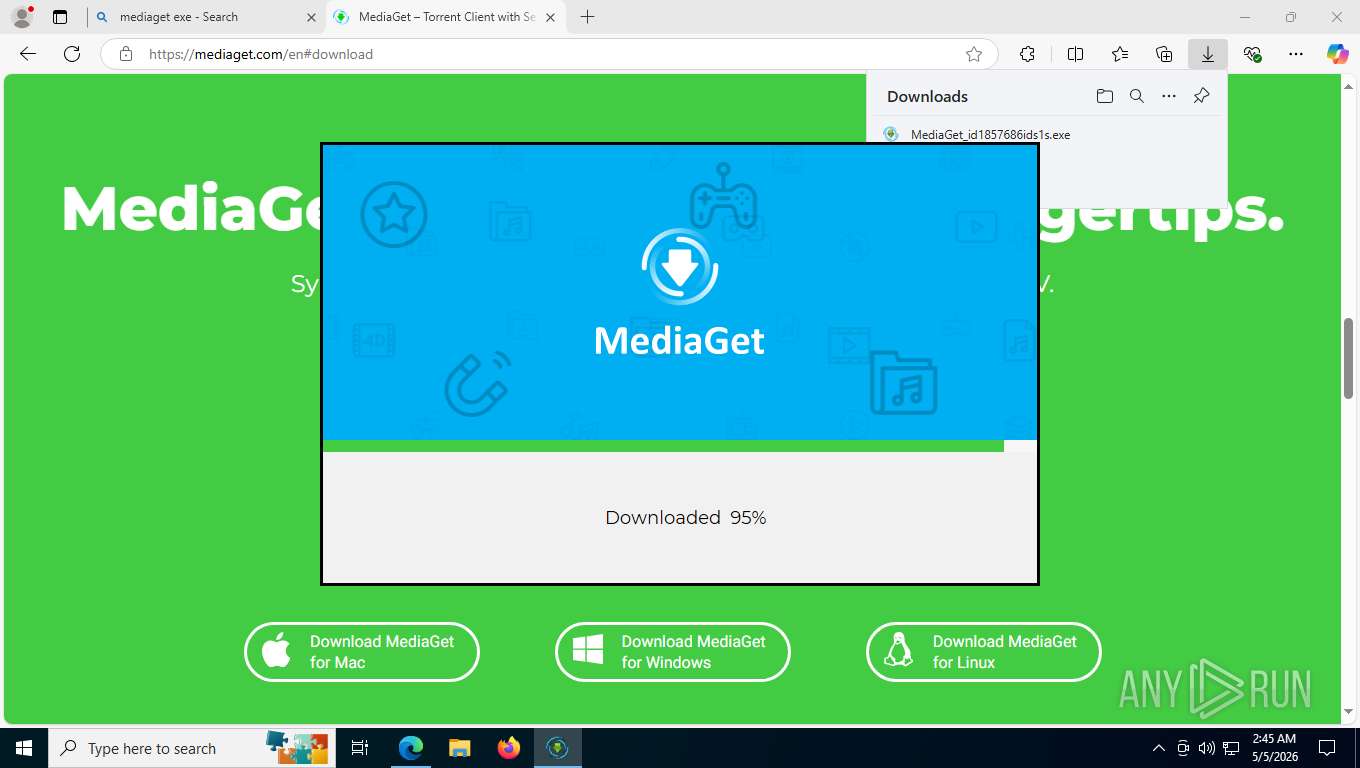Click Download MediaGet for Linux button
The image size is (1360, 768).
(x=984, y=652)
